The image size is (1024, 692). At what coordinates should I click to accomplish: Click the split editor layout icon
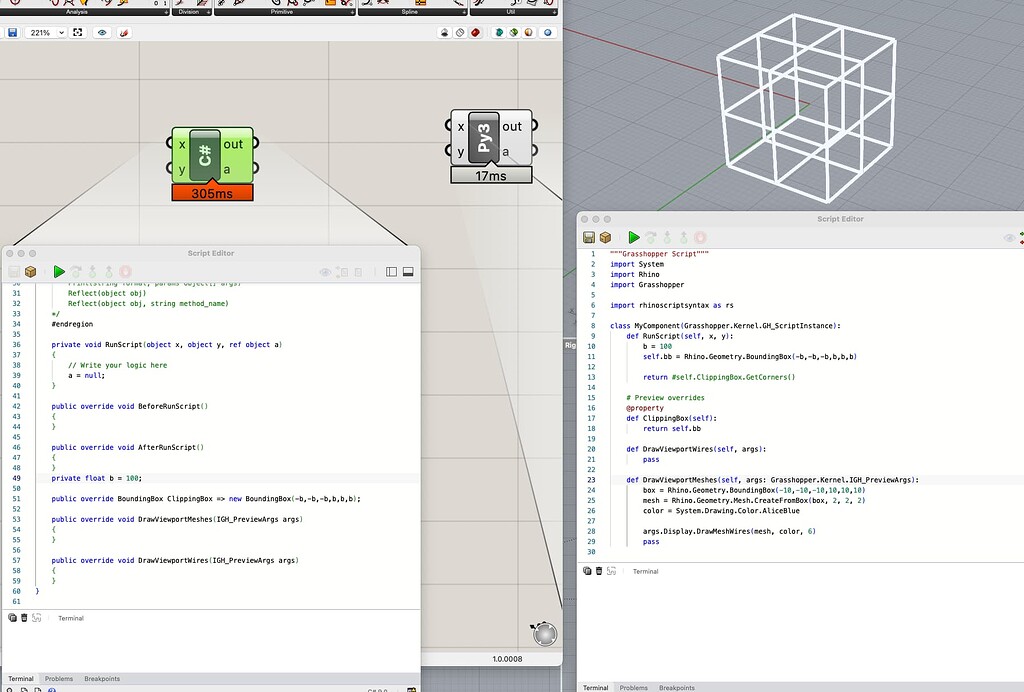pos(390,272)
